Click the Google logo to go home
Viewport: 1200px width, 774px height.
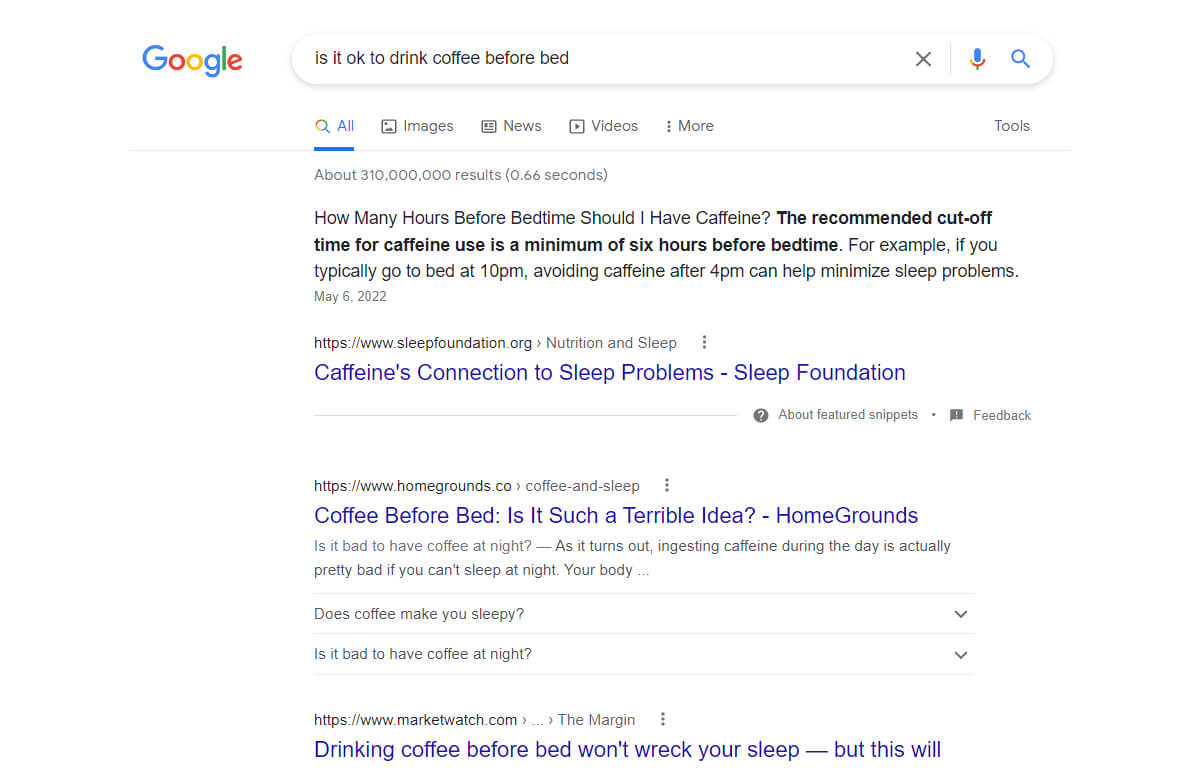tap(192, 60)
